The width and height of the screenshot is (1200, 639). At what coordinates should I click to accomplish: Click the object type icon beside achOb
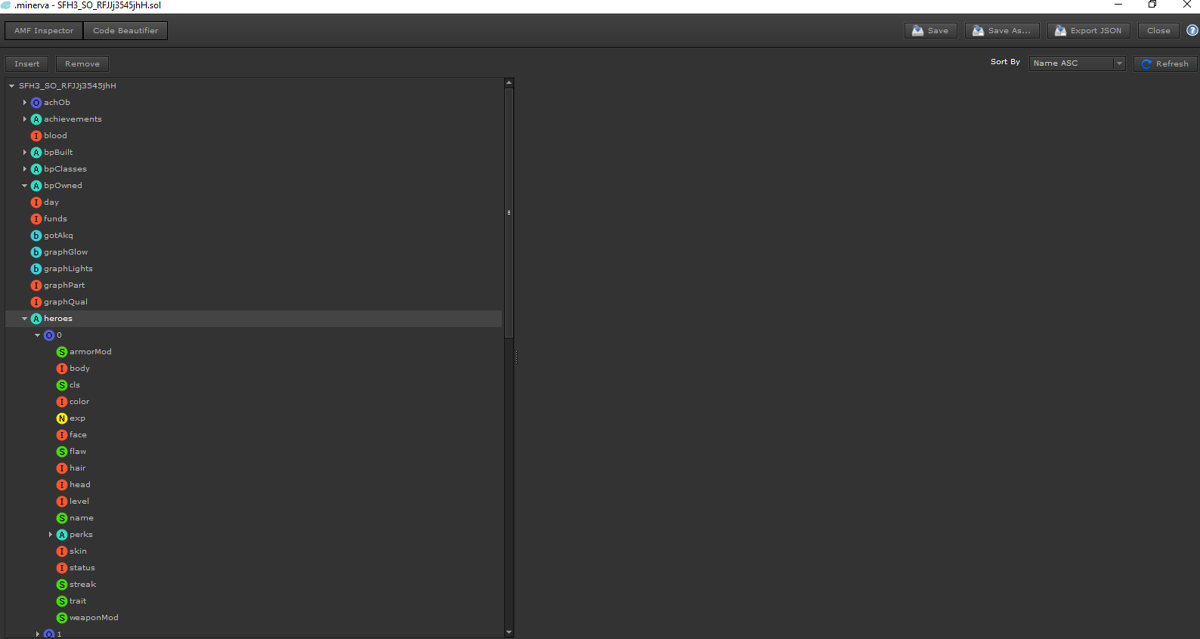point(36,102)
